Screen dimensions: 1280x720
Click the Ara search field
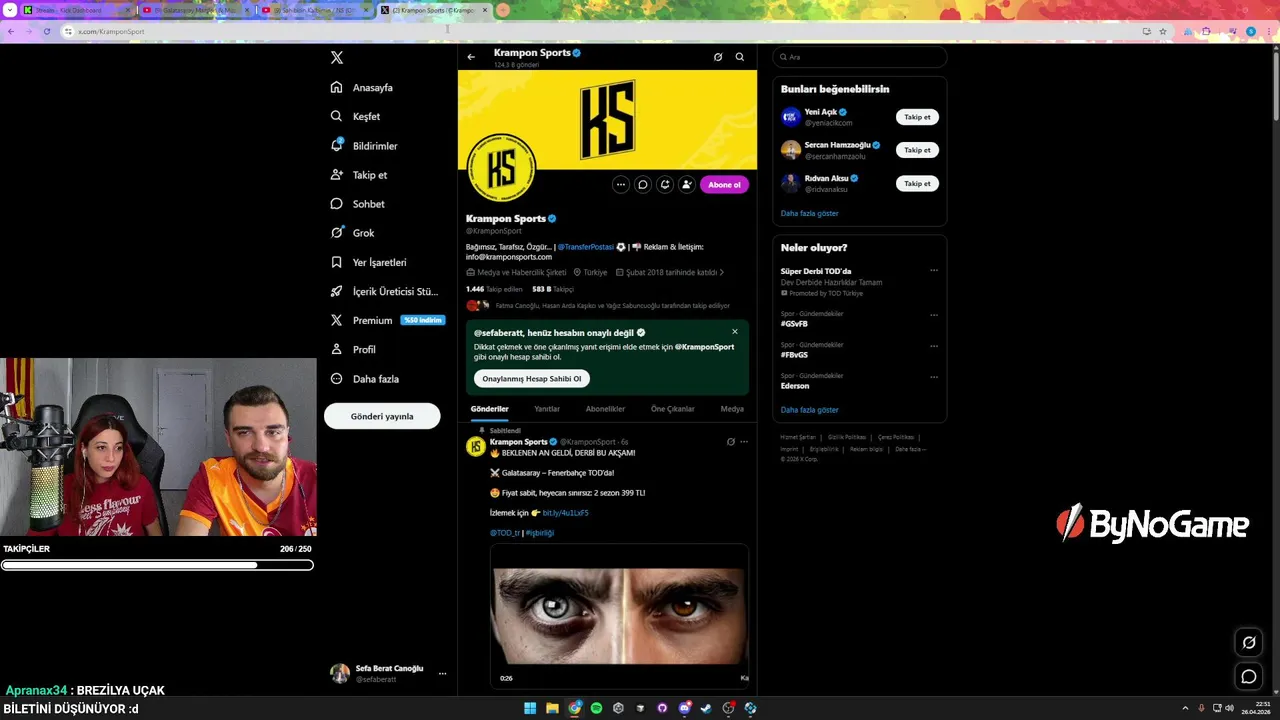[860, 57]
